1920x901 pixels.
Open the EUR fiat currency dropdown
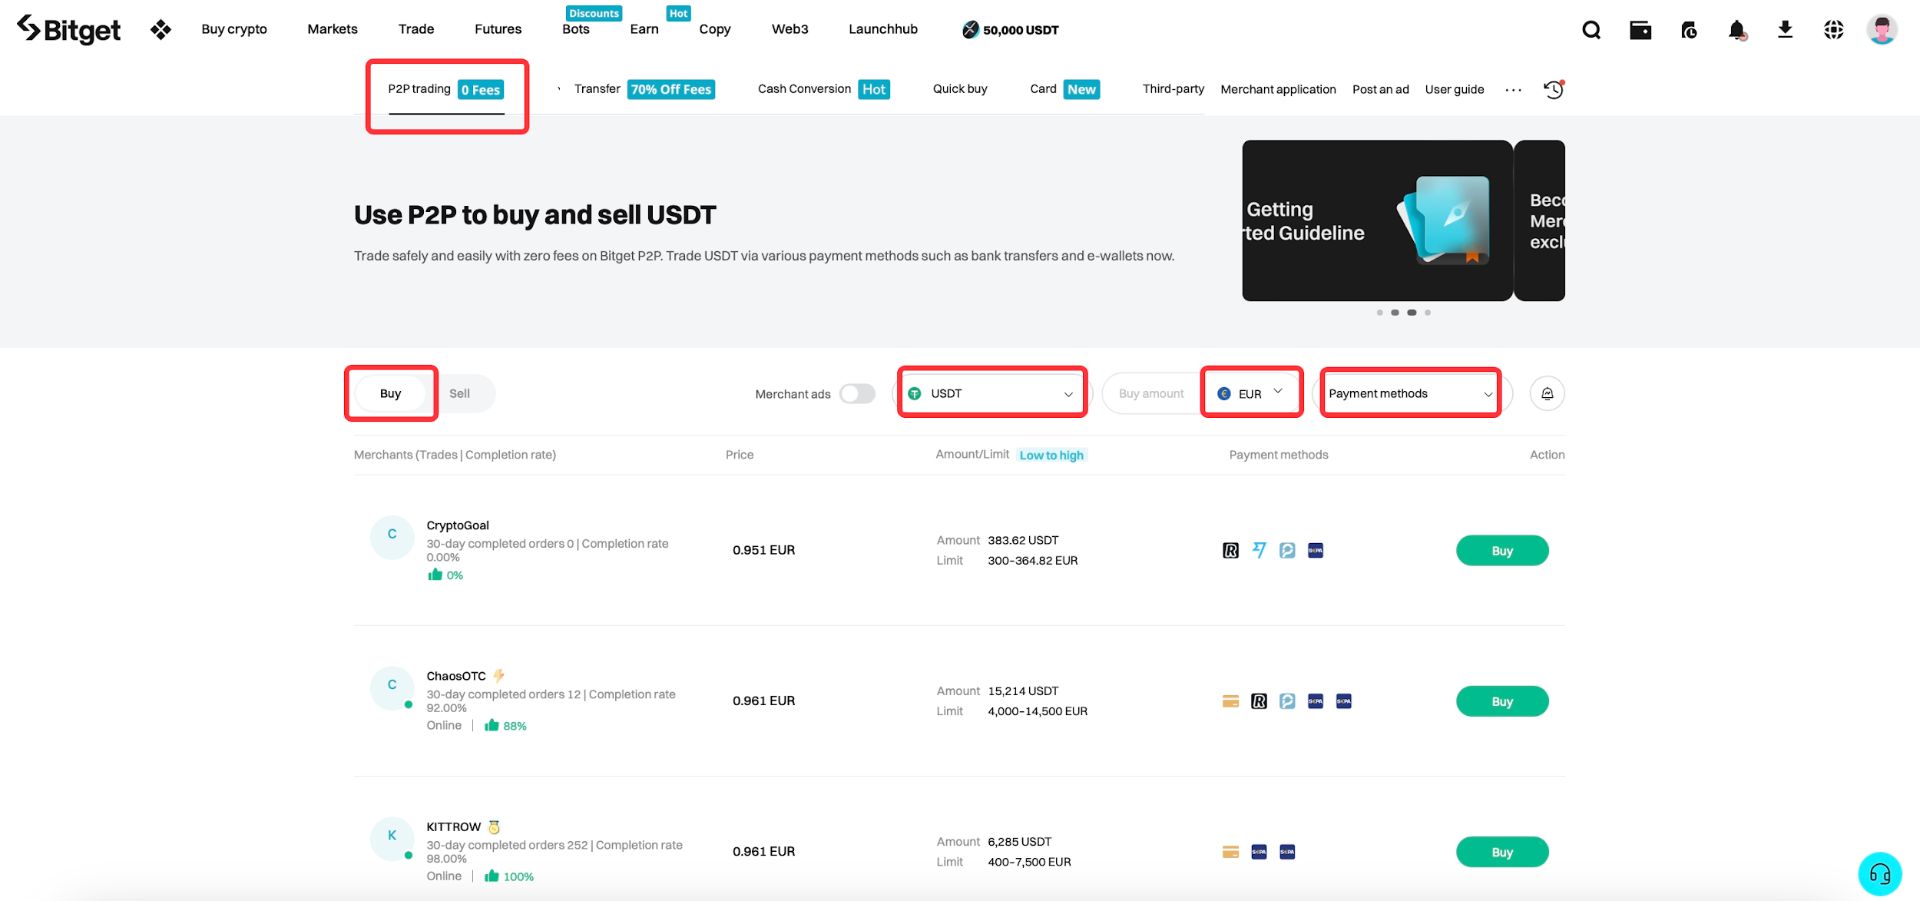[1252, 394]
